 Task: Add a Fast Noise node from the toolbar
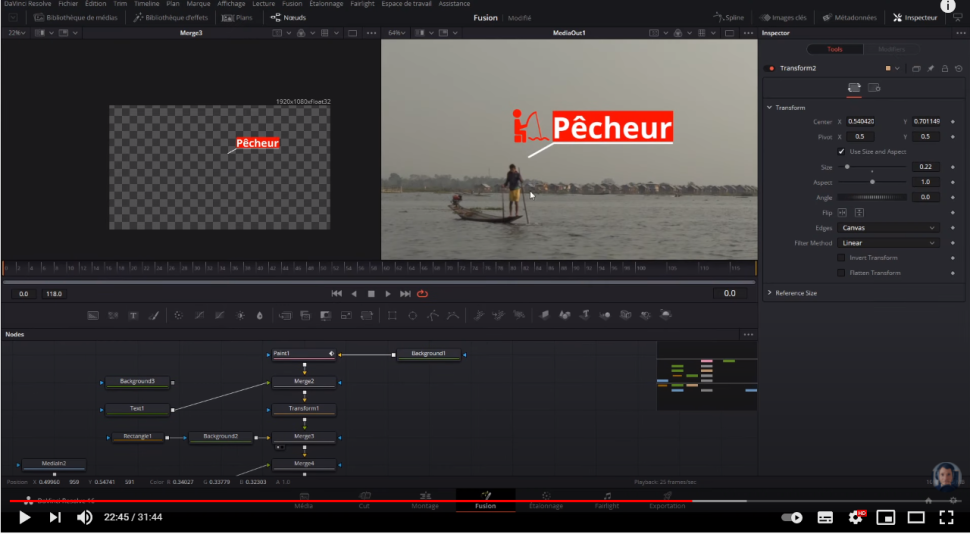[x=113, y=316]
